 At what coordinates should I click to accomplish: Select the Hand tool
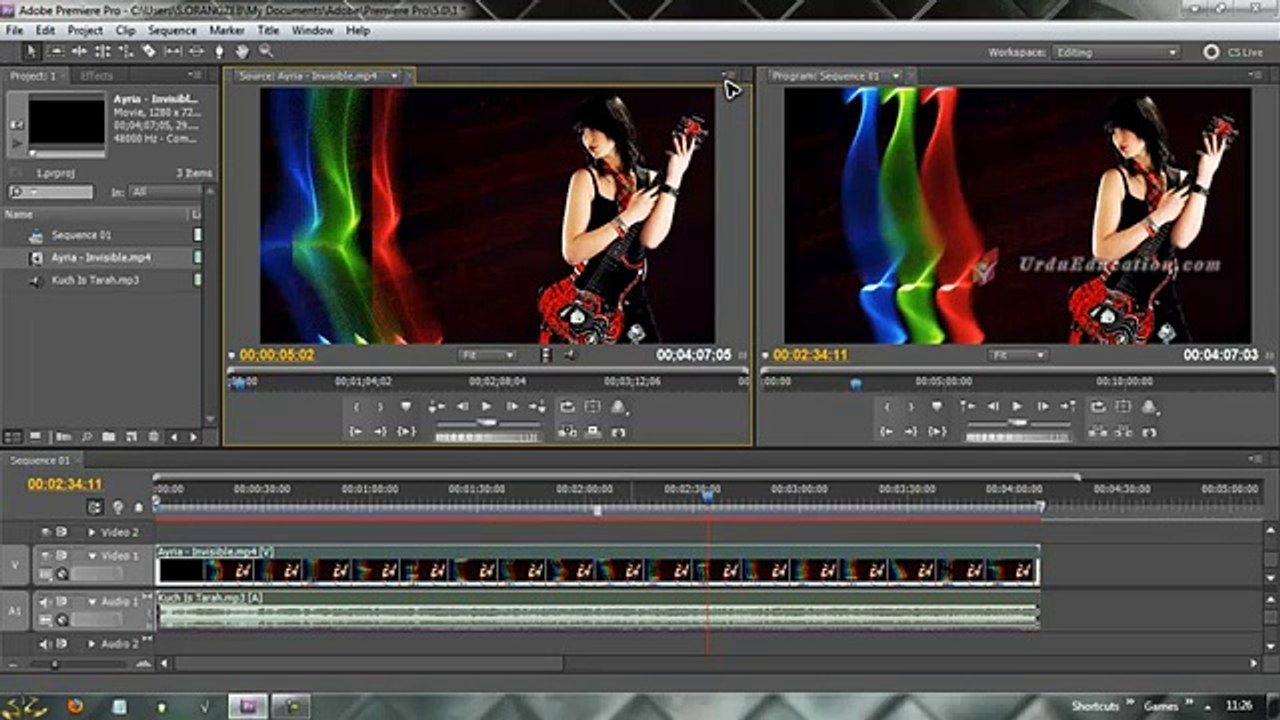pos(242,51)
